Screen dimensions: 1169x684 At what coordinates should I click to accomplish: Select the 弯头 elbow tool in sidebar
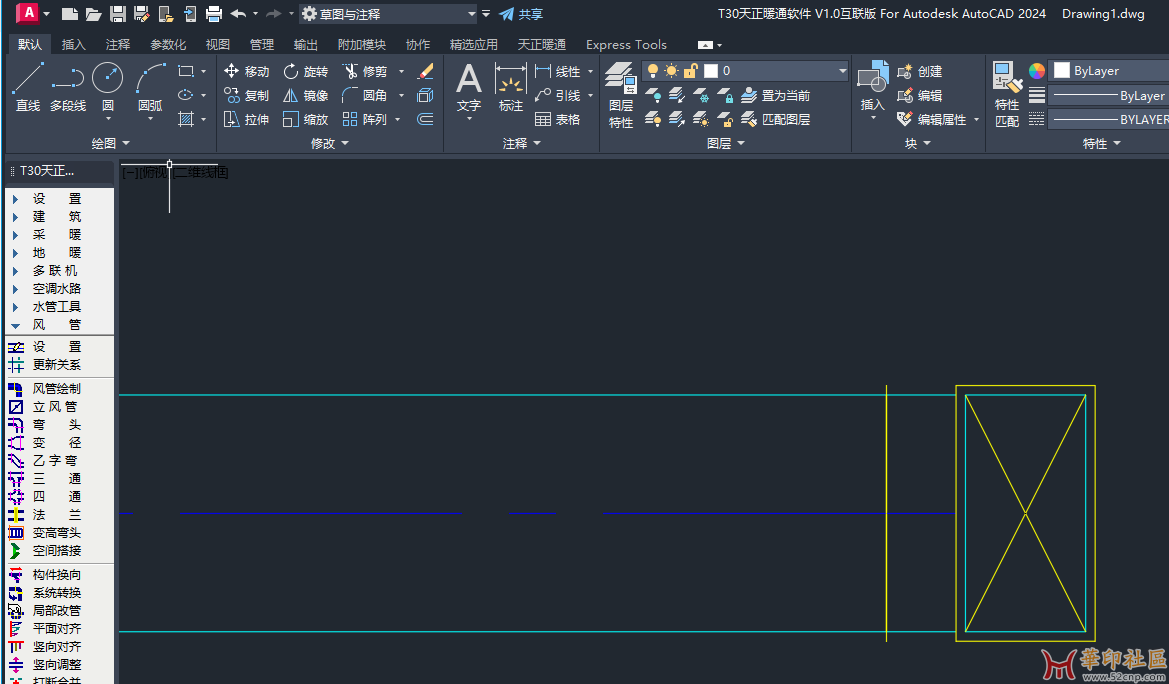pyautogui.click(x=56, y=425)
